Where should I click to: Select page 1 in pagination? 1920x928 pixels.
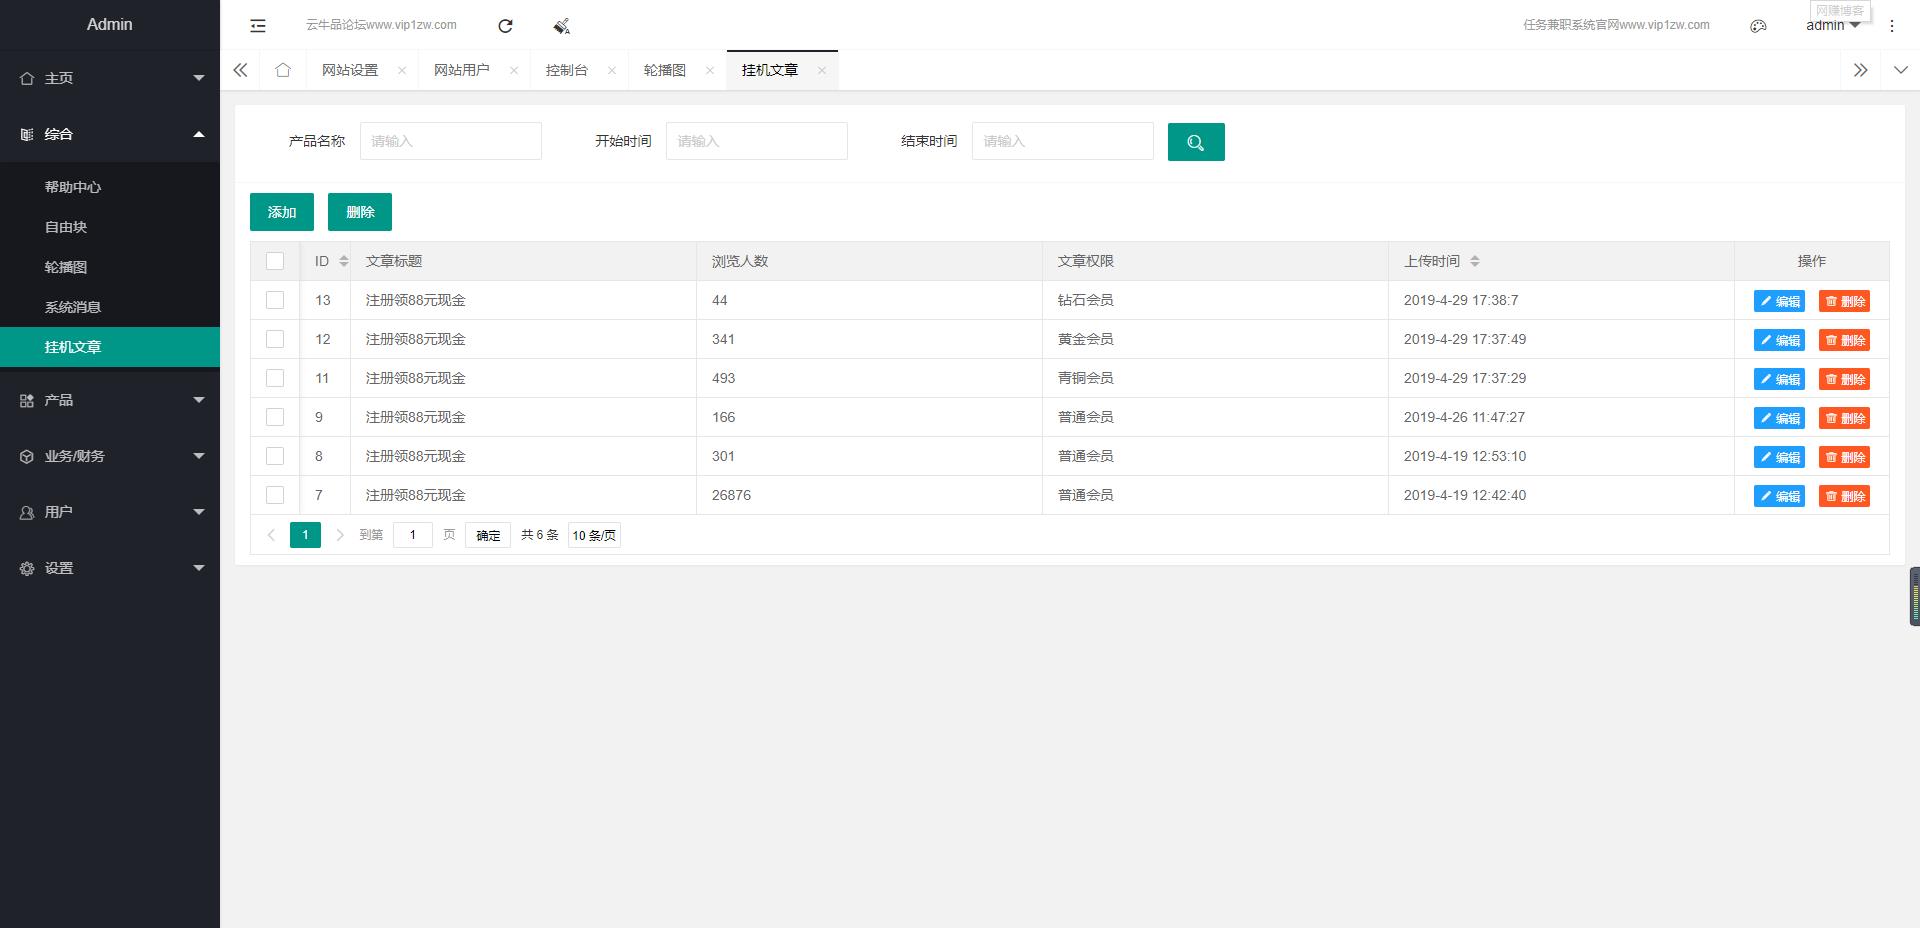(305, 535)
